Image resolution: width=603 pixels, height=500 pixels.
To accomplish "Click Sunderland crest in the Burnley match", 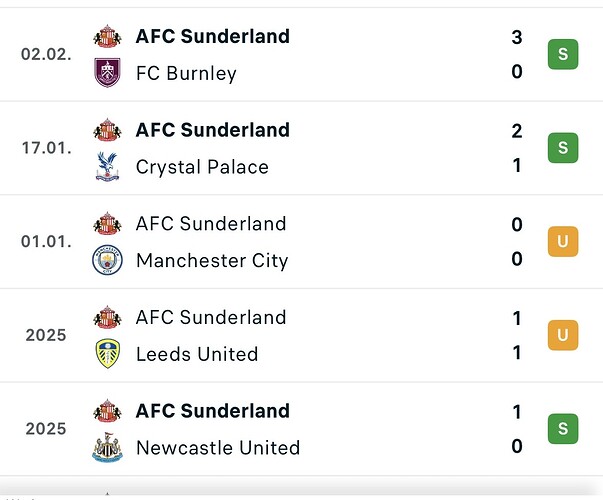I will (x=107, y=36).
